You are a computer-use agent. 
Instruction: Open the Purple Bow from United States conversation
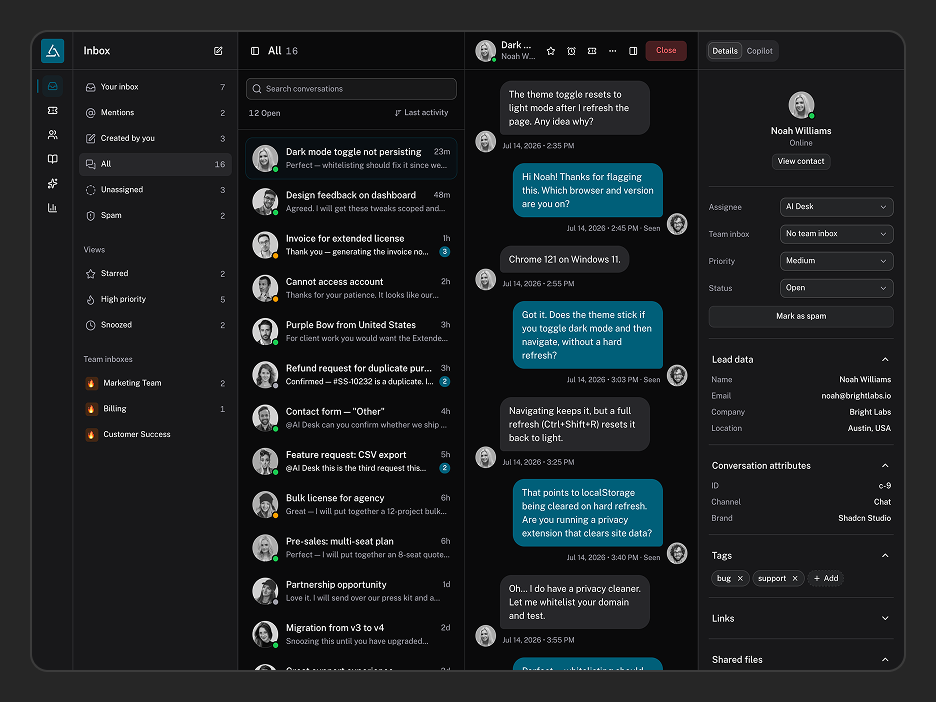351,332
